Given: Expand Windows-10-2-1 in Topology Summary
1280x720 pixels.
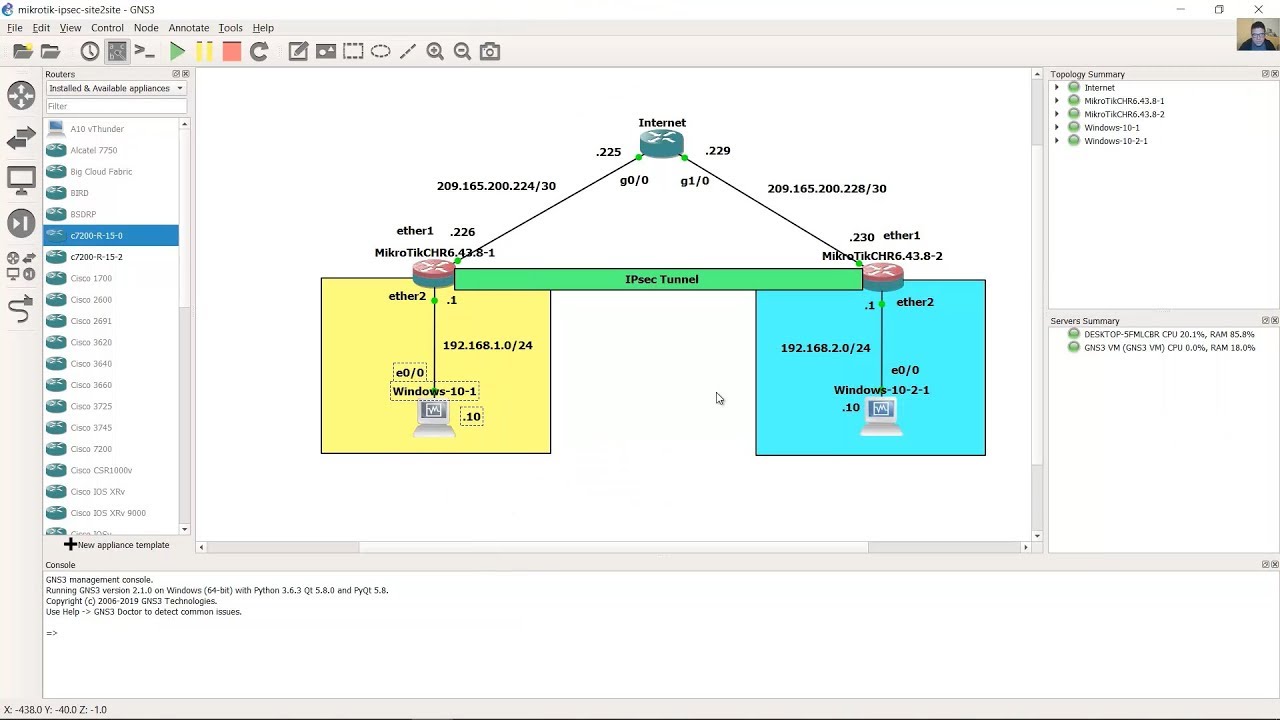Looking at the screenshot, I should [1057, 141].
